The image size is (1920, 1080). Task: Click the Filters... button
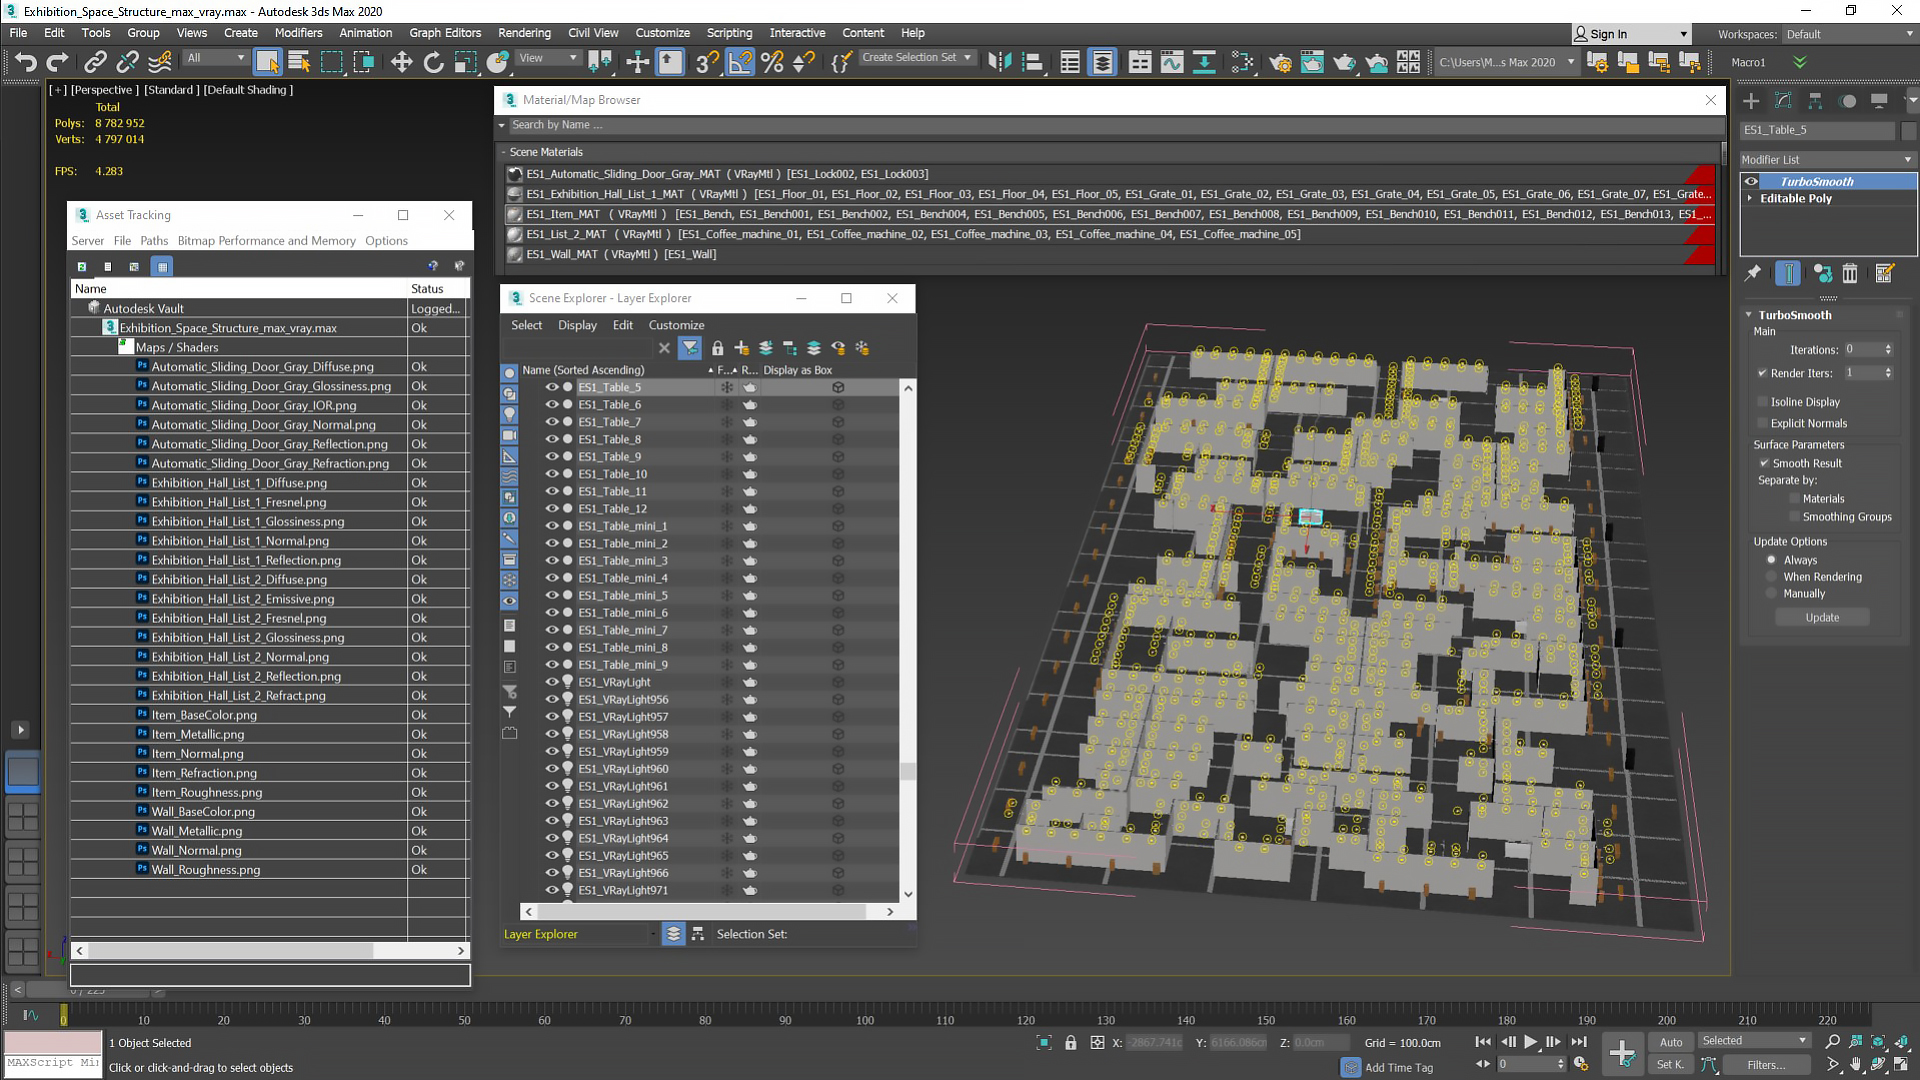tap(1765, 1065)
